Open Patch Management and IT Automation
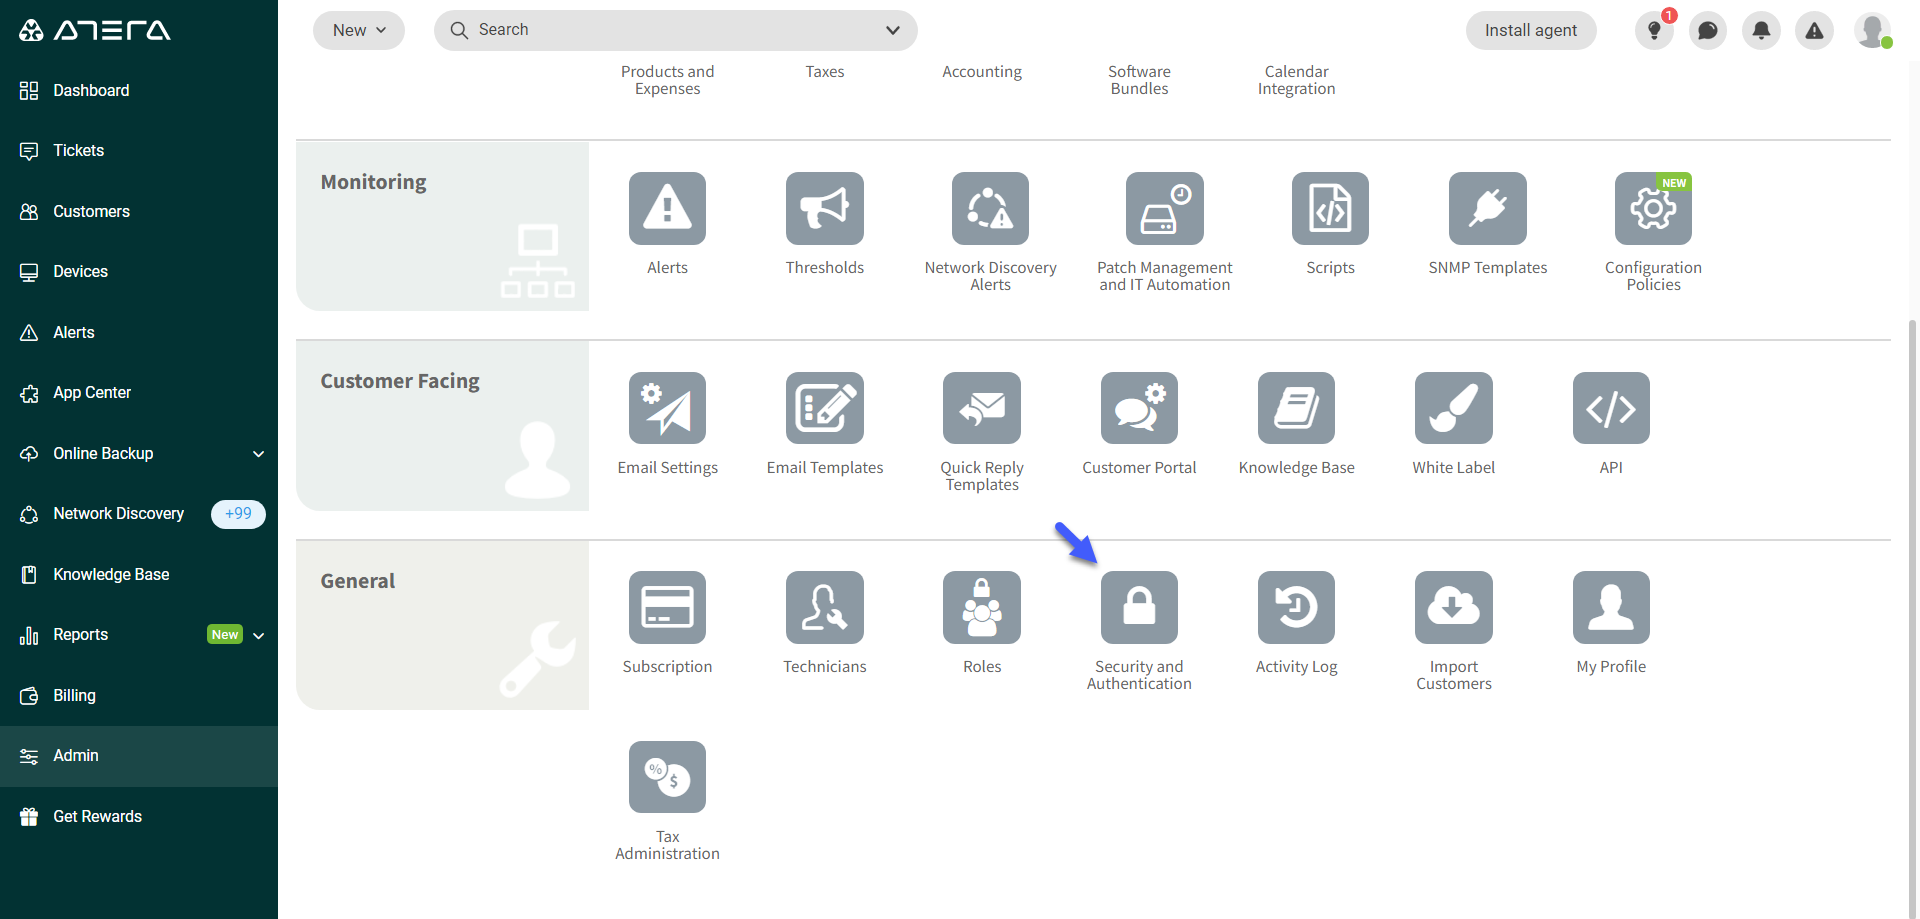This screenshot has width=1920, height=919. coord(1164,208)
